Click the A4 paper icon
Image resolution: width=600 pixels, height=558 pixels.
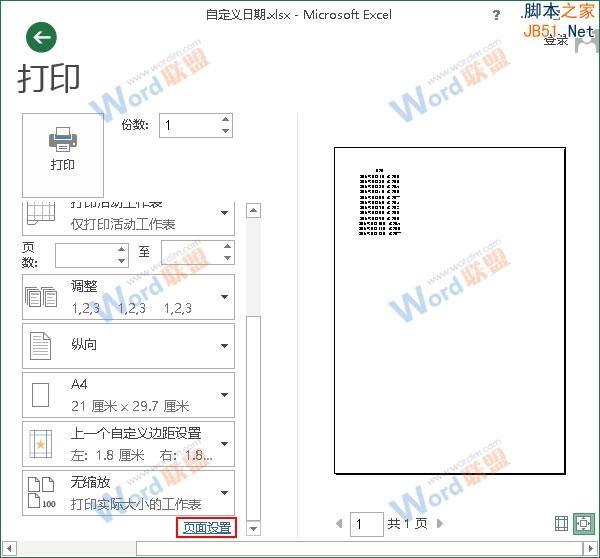40,395
